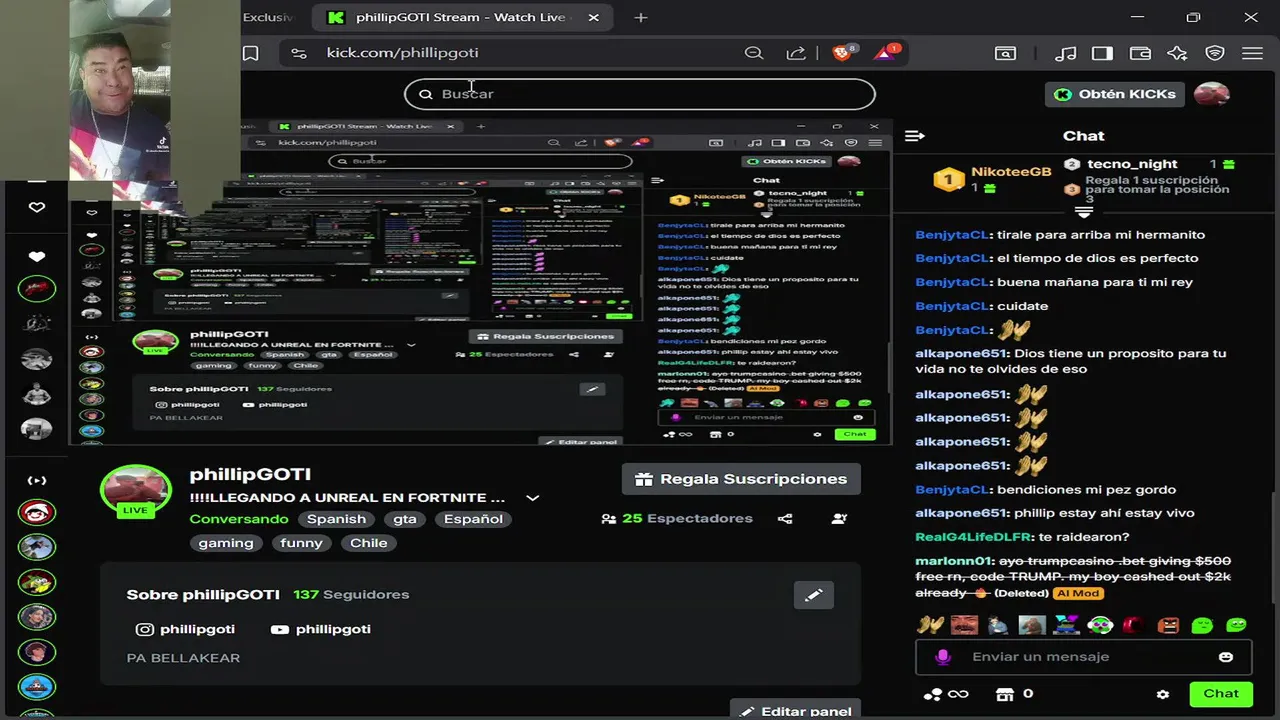1280x720 pixels.
Task: Click the Editar panel button
Action: (x=796, y=711)
